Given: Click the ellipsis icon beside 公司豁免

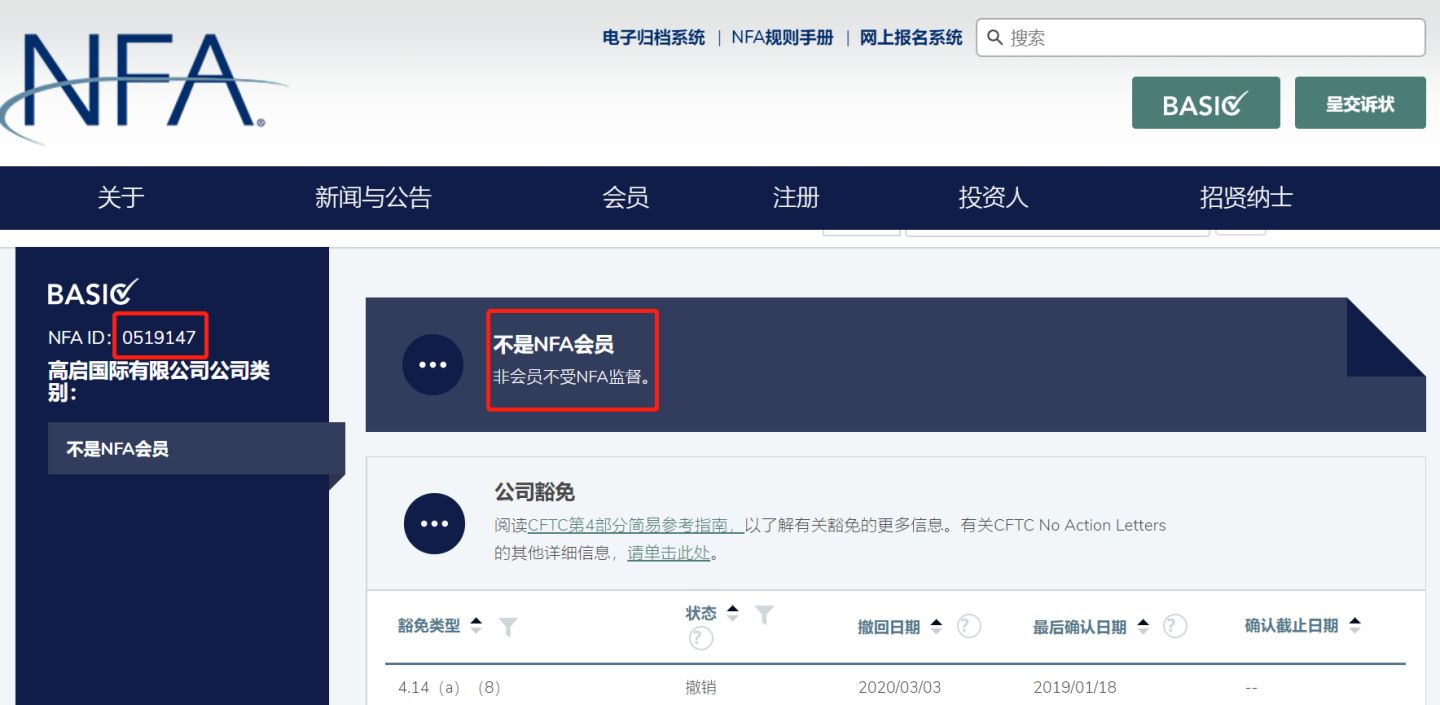Looking at the screenshot, I should tap(434, 523).
